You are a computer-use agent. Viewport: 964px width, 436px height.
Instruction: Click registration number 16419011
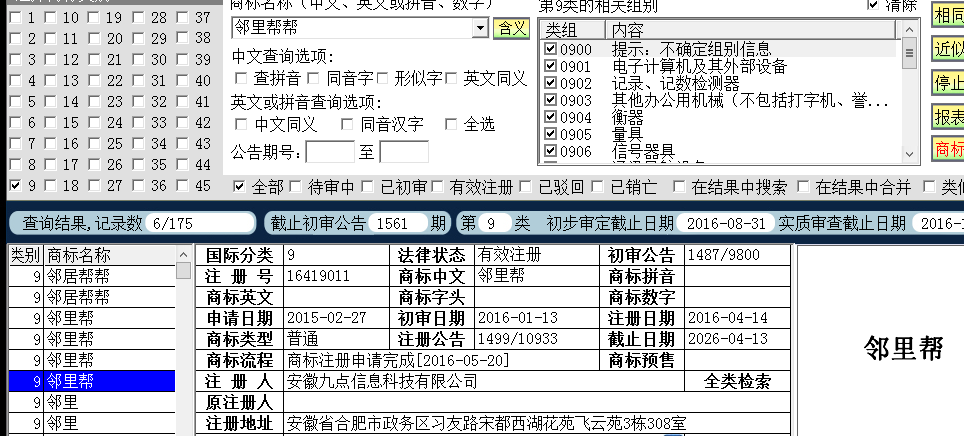(x=318, y=275)
